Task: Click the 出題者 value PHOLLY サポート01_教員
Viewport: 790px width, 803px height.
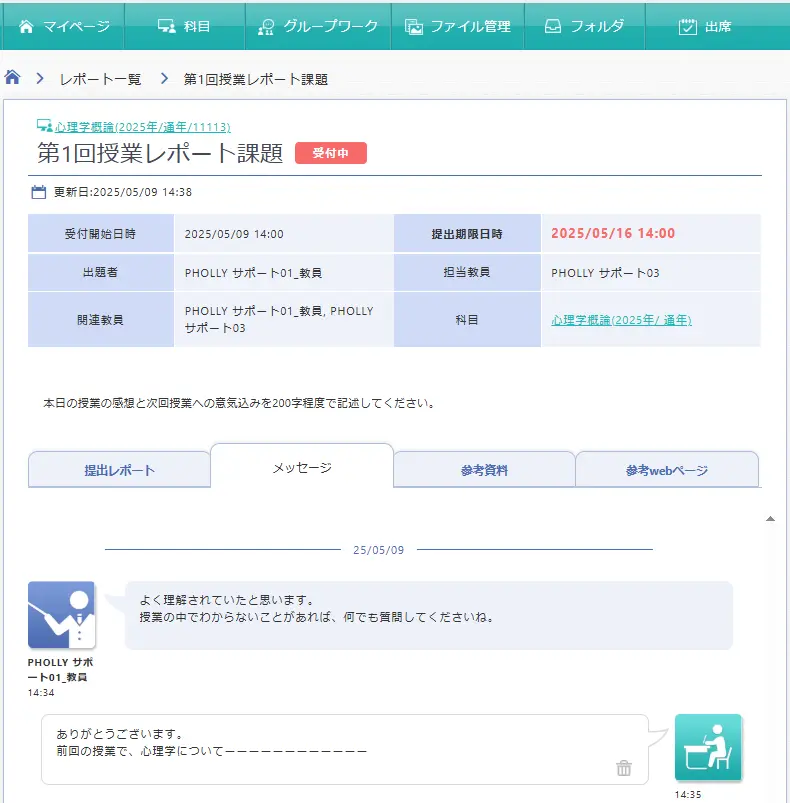Action: click(x=253, y=273)
